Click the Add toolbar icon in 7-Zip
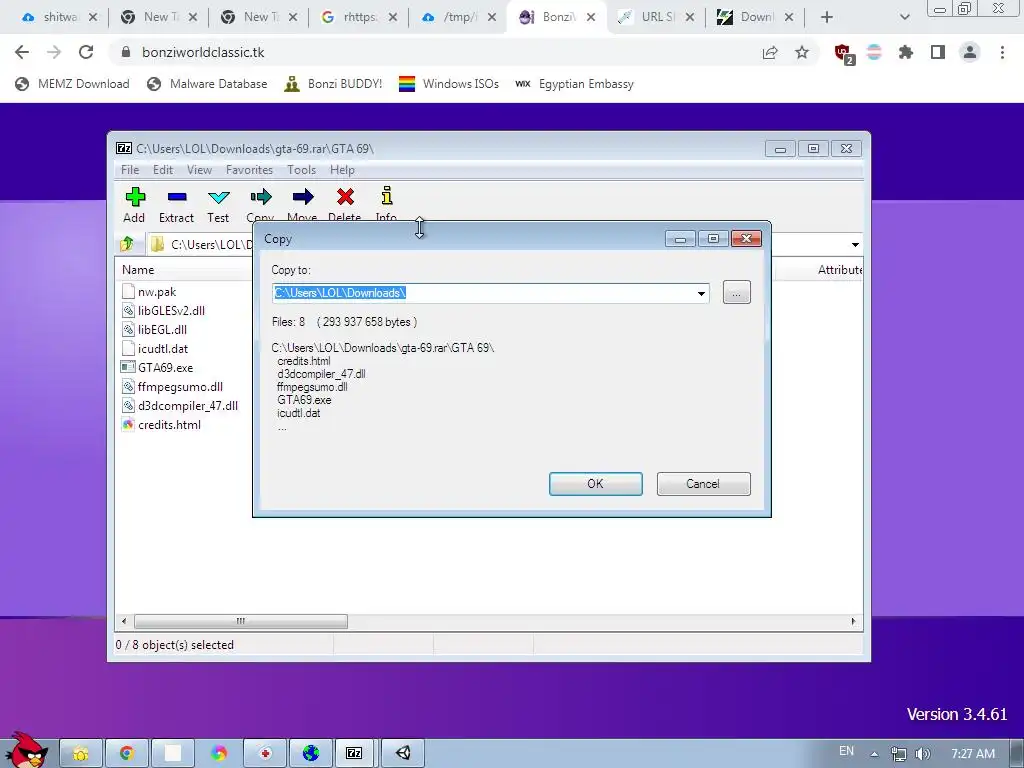 pyautogui.click(x=135, y=204)
